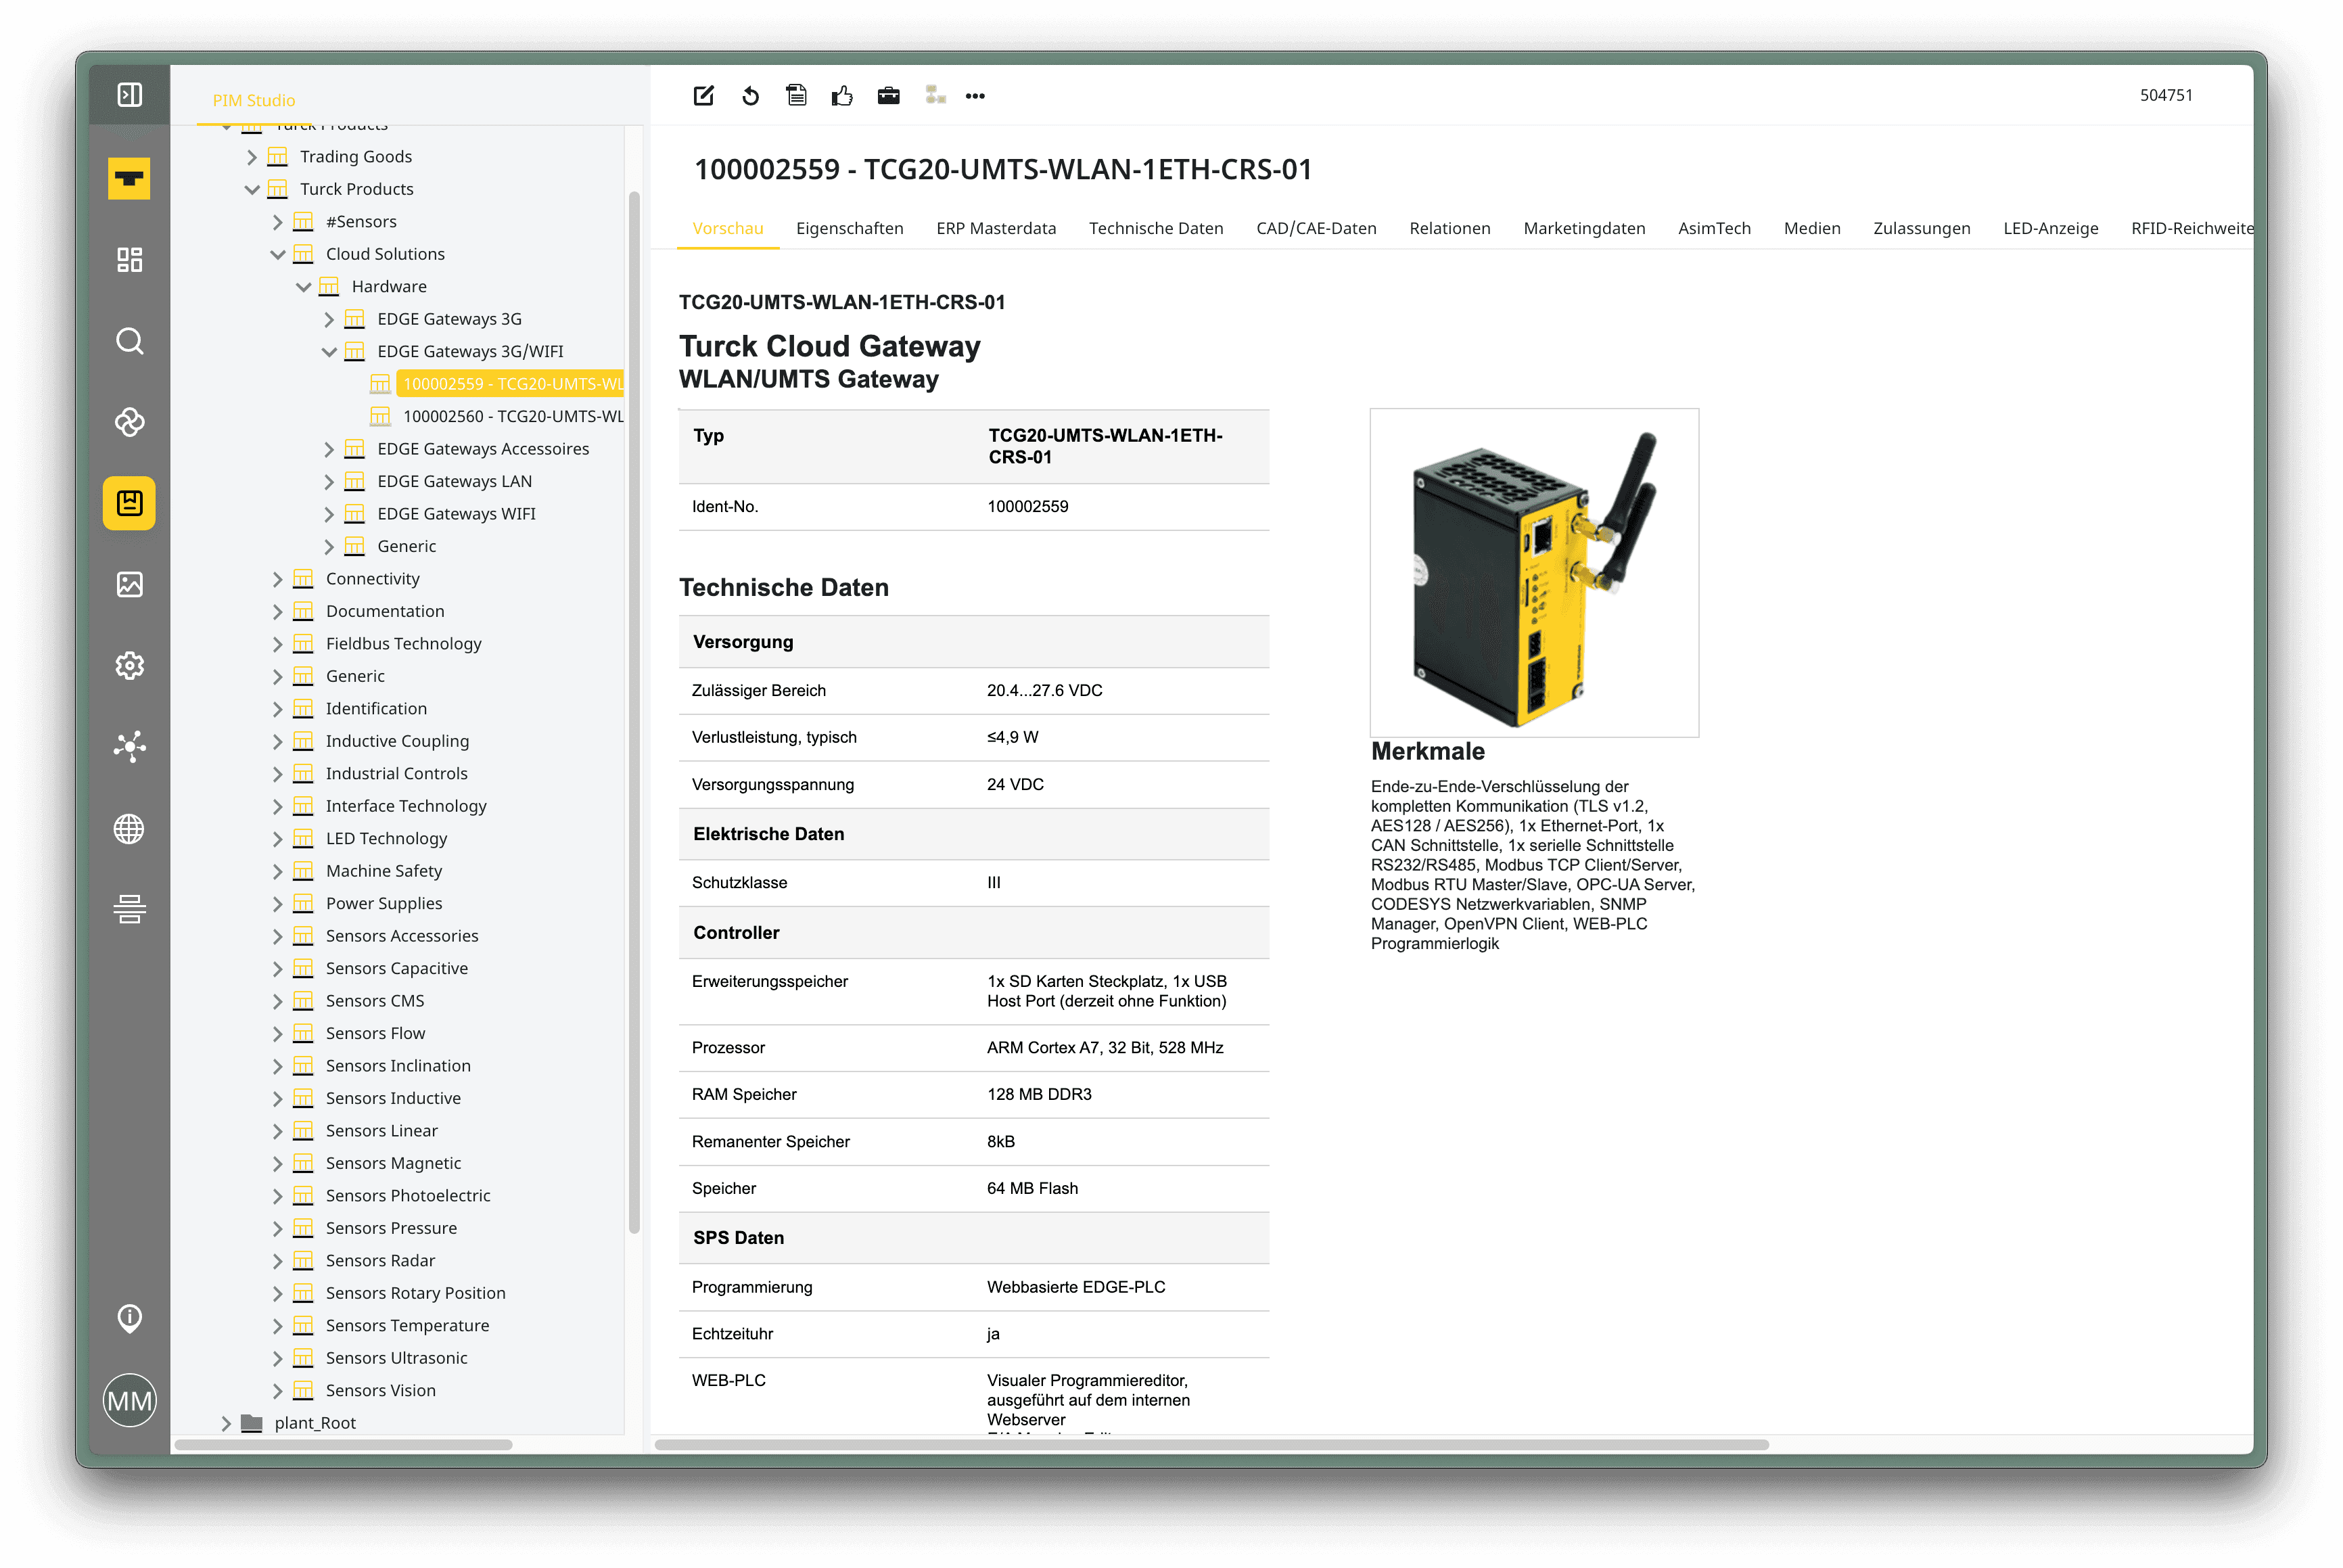The width and height of the screenshot is (2343, 1568).
Task: Select tree item 100002560 - TCG20-UMTS-WL
Action: pos(513,416)
